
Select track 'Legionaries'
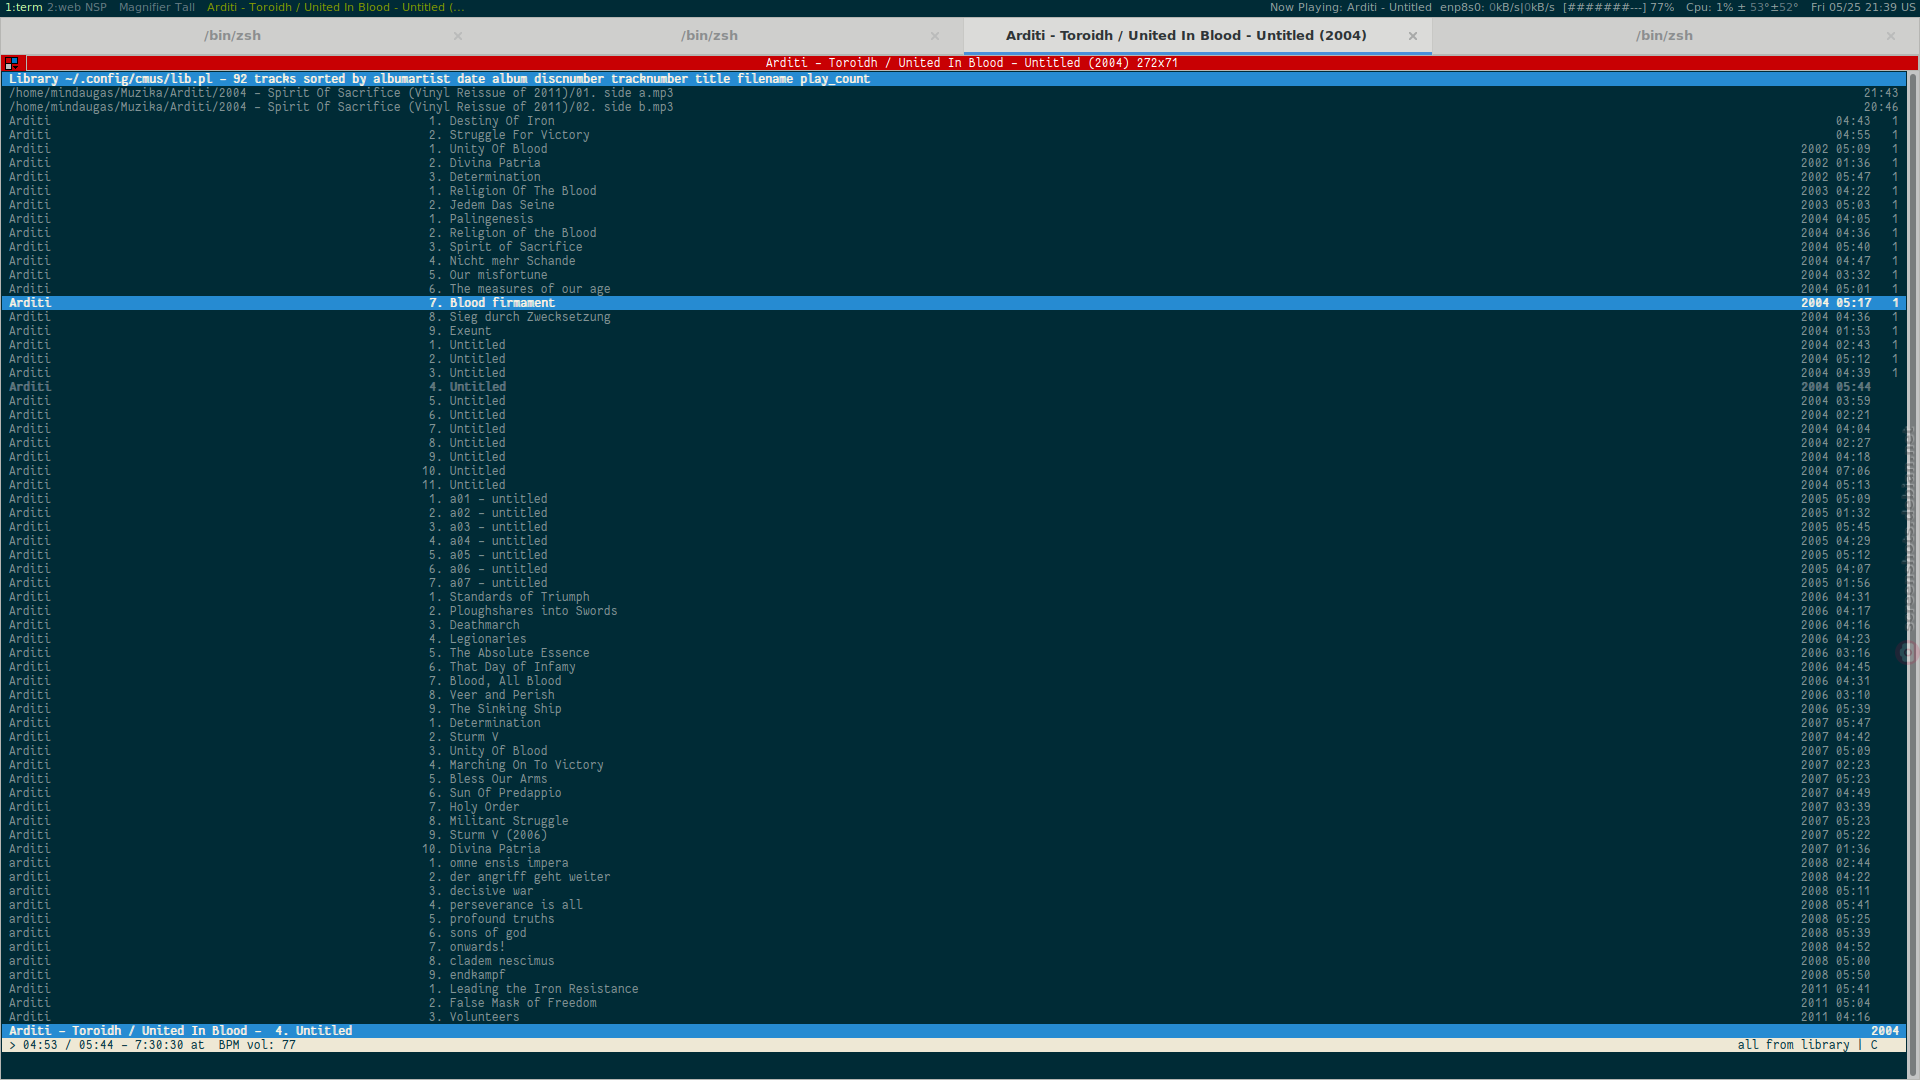pos(953,639)
